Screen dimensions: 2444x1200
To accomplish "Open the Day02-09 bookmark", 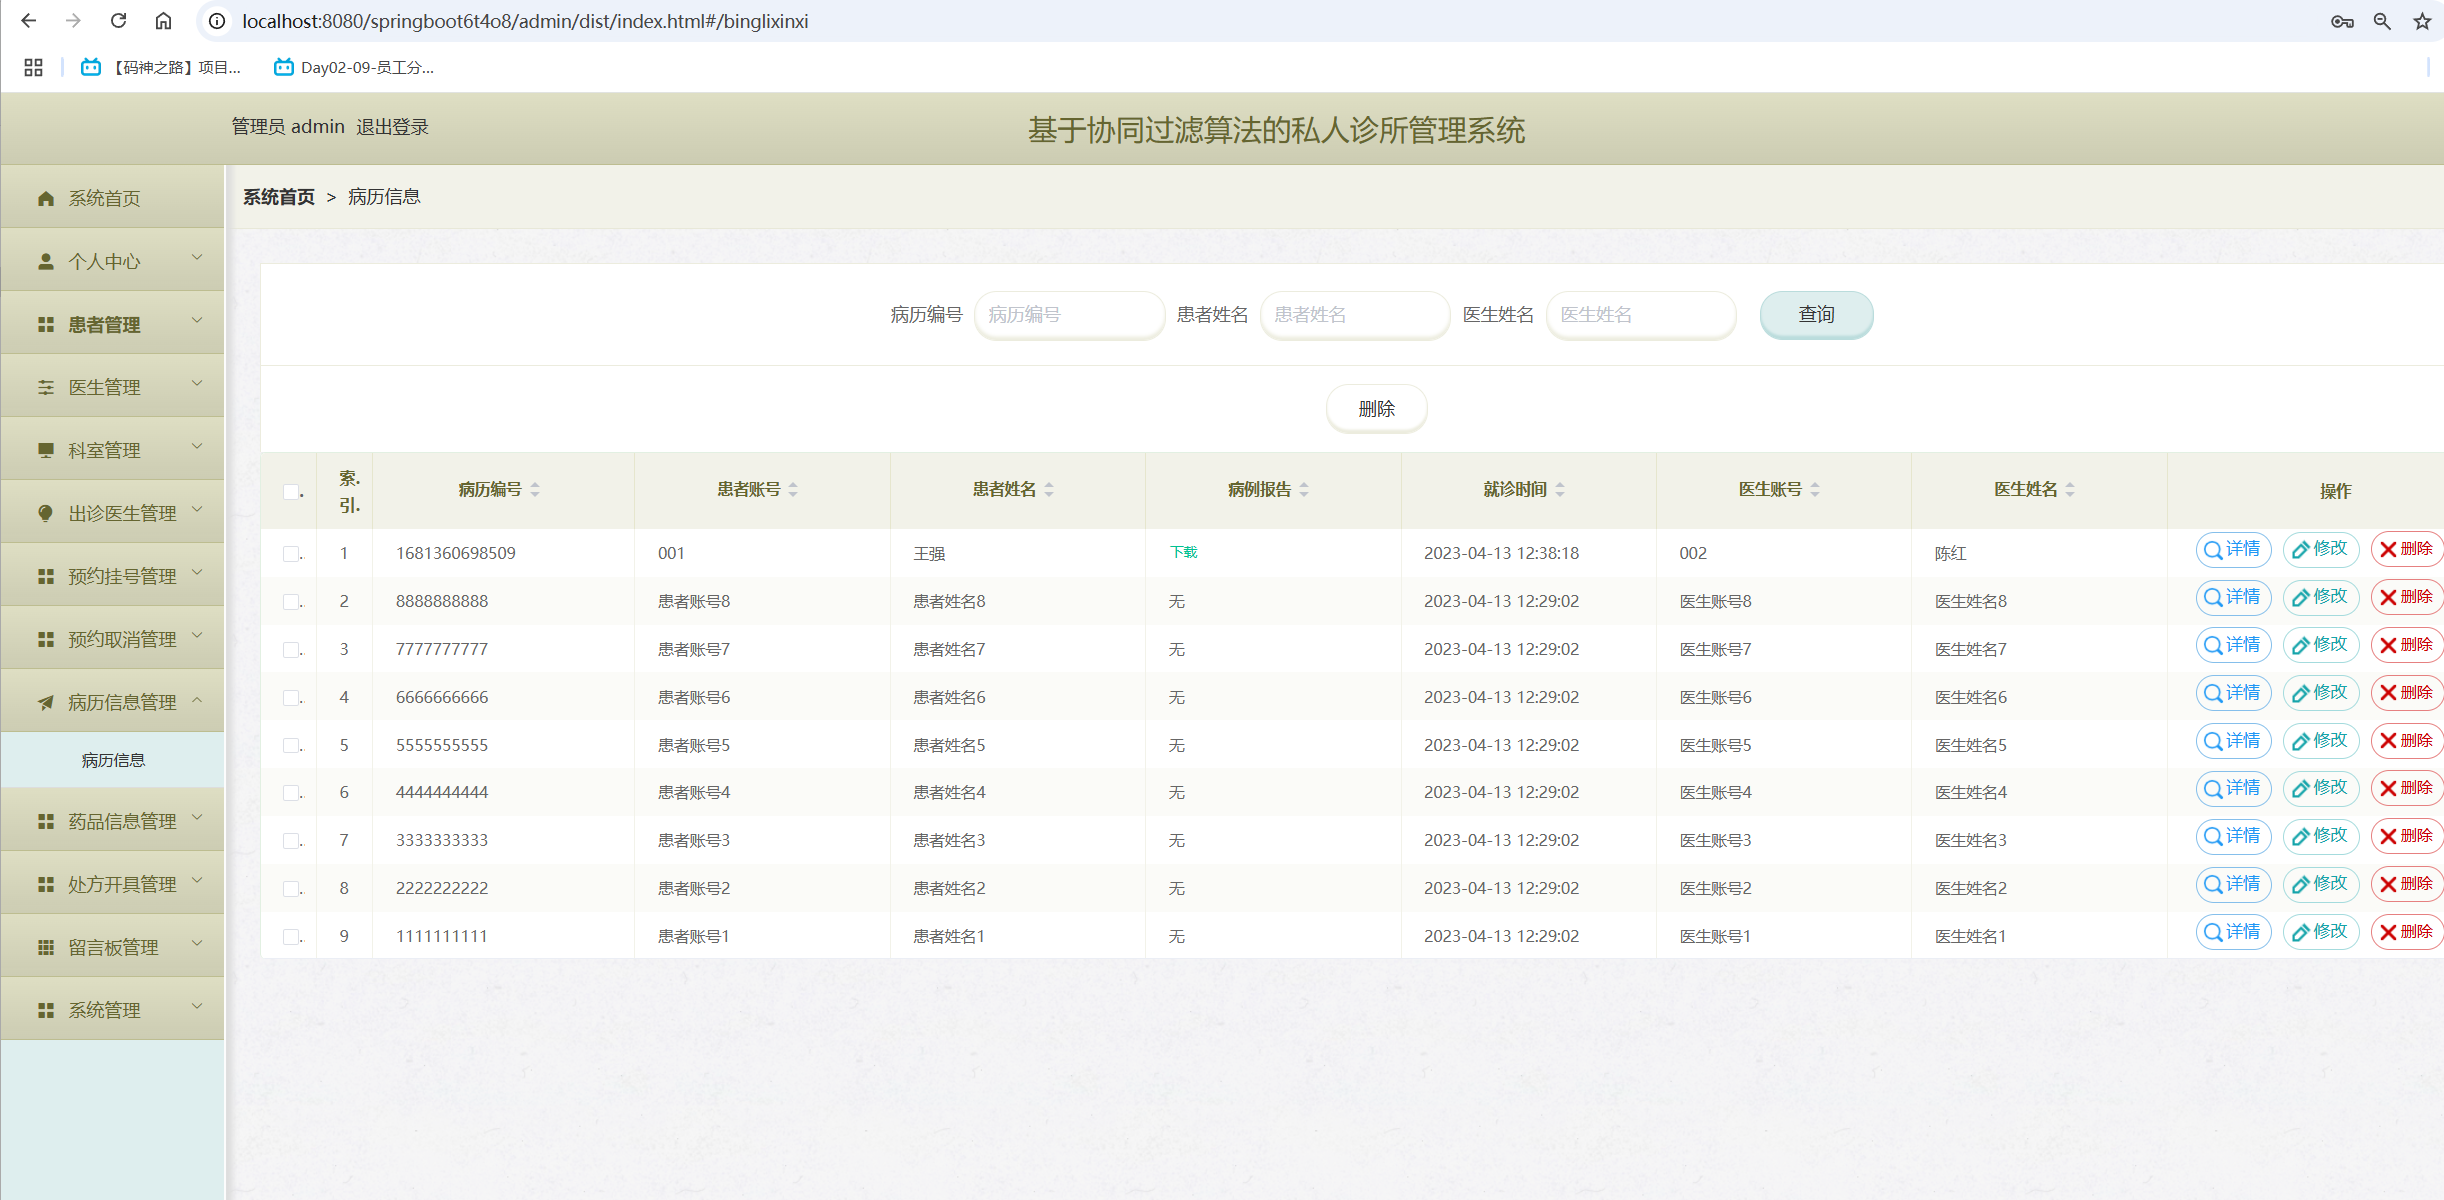I will [x=354, y=67].
